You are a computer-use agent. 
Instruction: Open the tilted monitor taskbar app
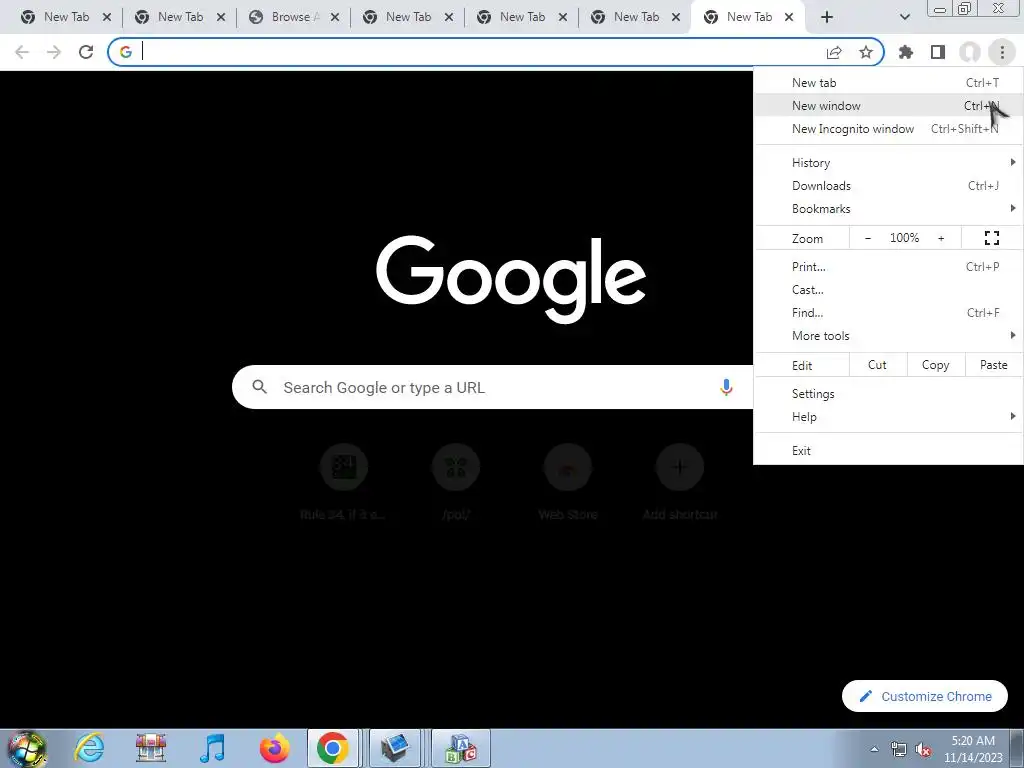coord(395,748)
